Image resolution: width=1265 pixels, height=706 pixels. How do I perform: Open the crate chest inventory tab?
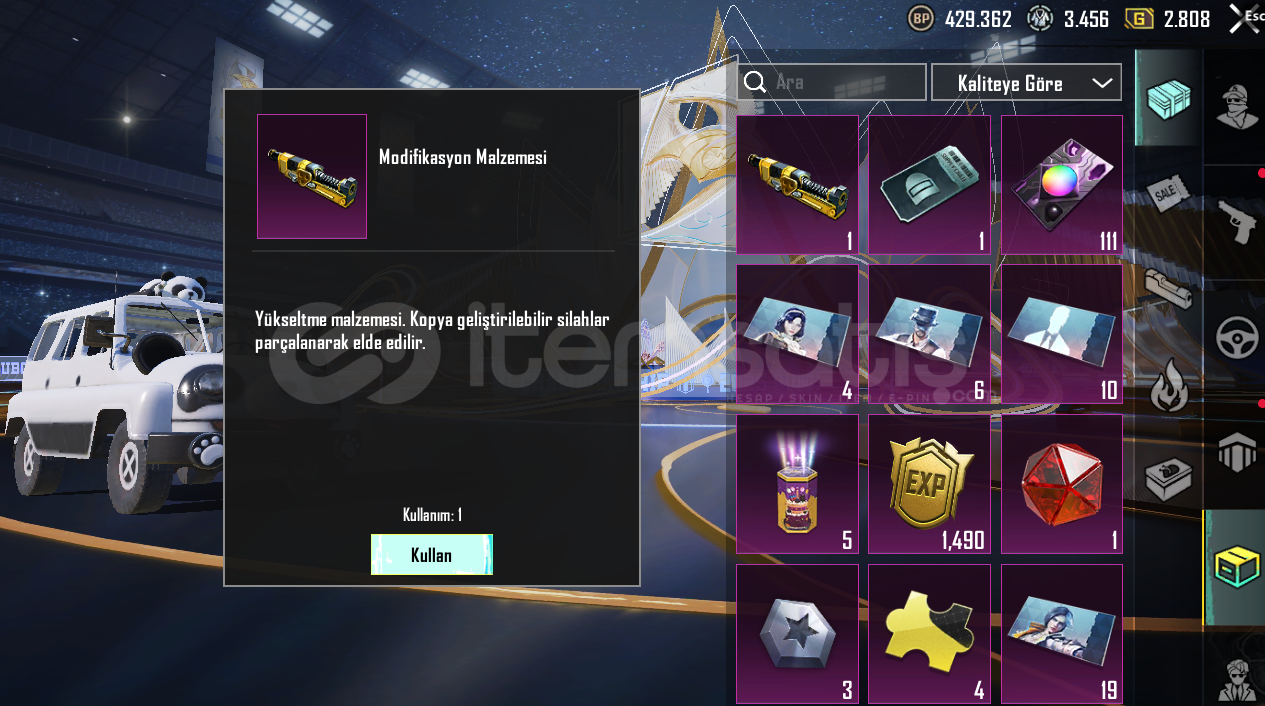click(1168, 100)
